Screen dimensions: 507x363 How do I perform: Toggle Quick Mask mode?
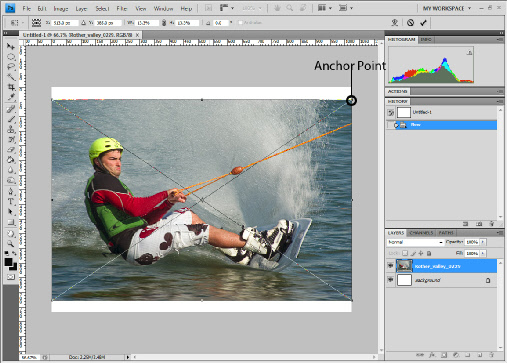click(11, 277)
